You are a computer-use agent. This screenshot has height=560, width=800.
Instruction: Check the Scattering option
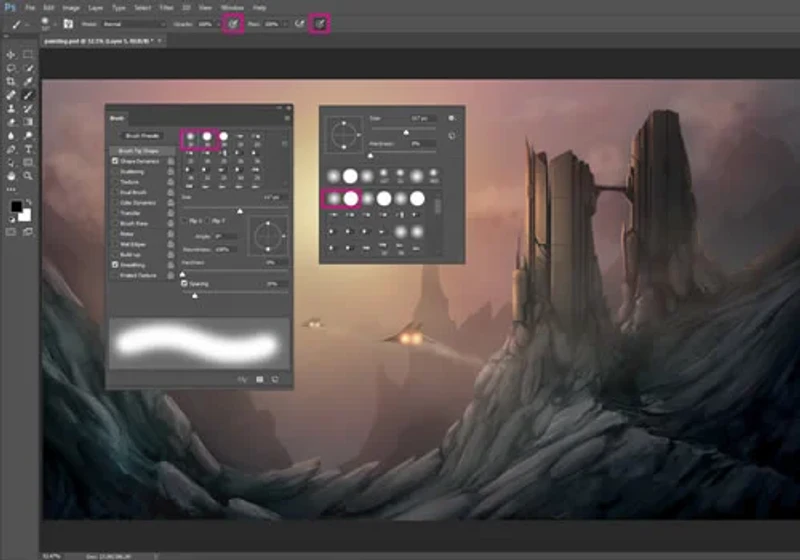115,172
